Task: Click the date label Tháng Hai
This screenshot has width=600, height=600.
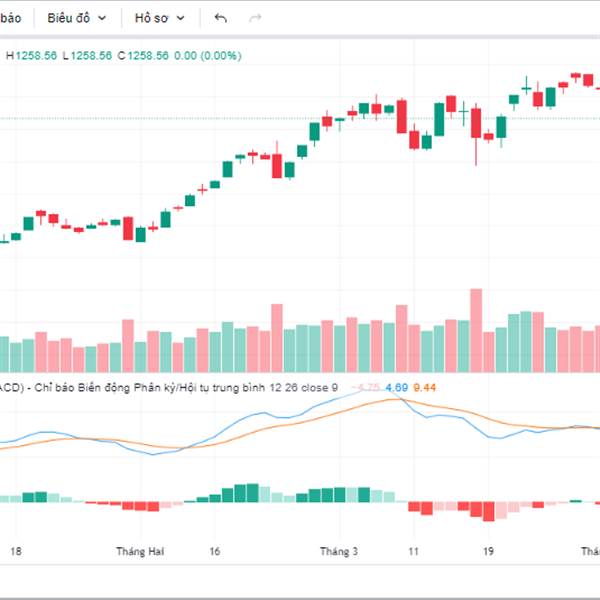Action: pyautogui.click(x=140, y=551)
